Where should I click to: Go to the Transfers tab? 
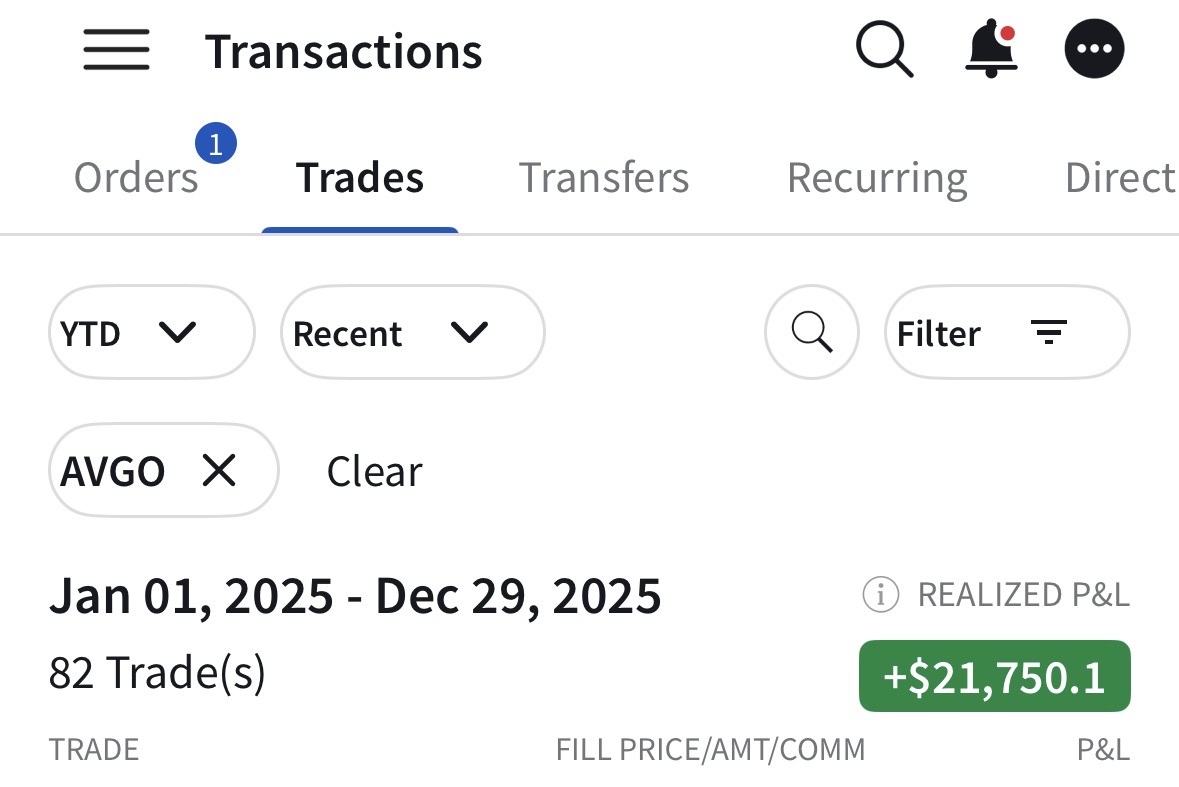tap(604, 178)
